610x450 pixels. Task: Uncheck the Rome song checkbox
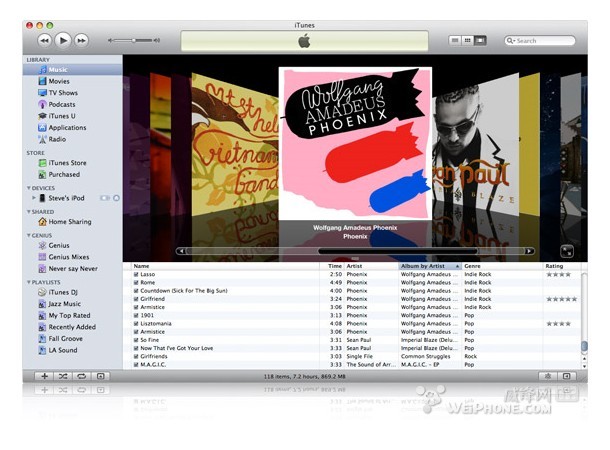click(x=136, y=282)
